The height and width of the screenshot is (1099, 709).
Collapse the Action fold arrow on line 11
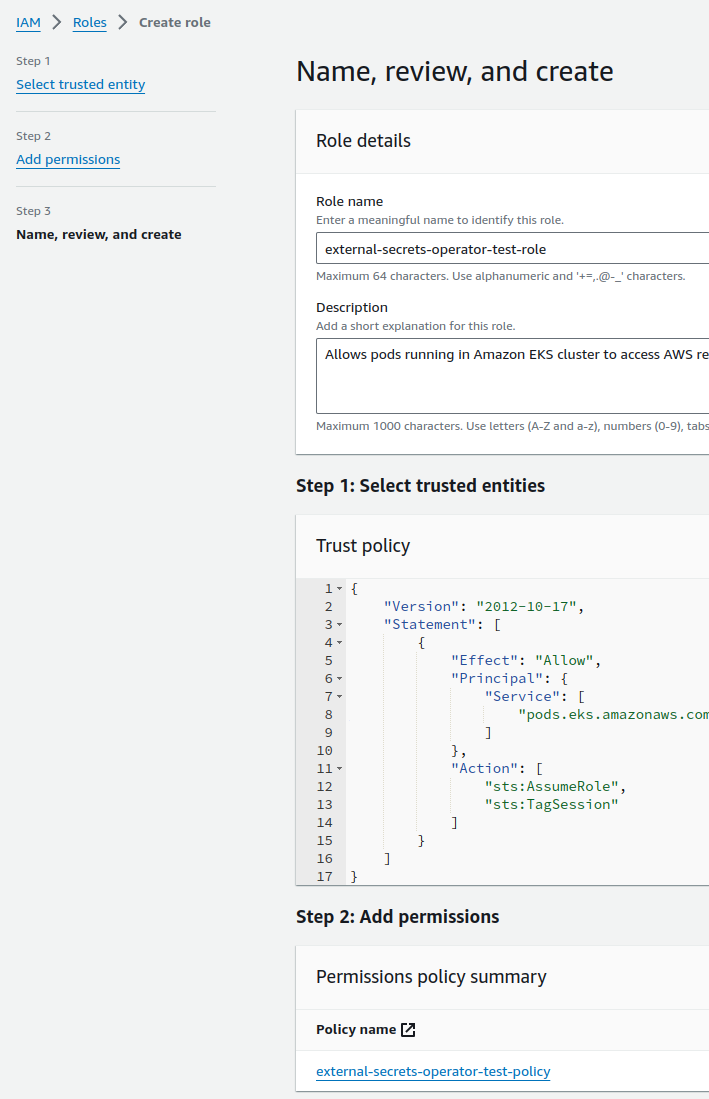pyautogui.click(x=339, y=769)
